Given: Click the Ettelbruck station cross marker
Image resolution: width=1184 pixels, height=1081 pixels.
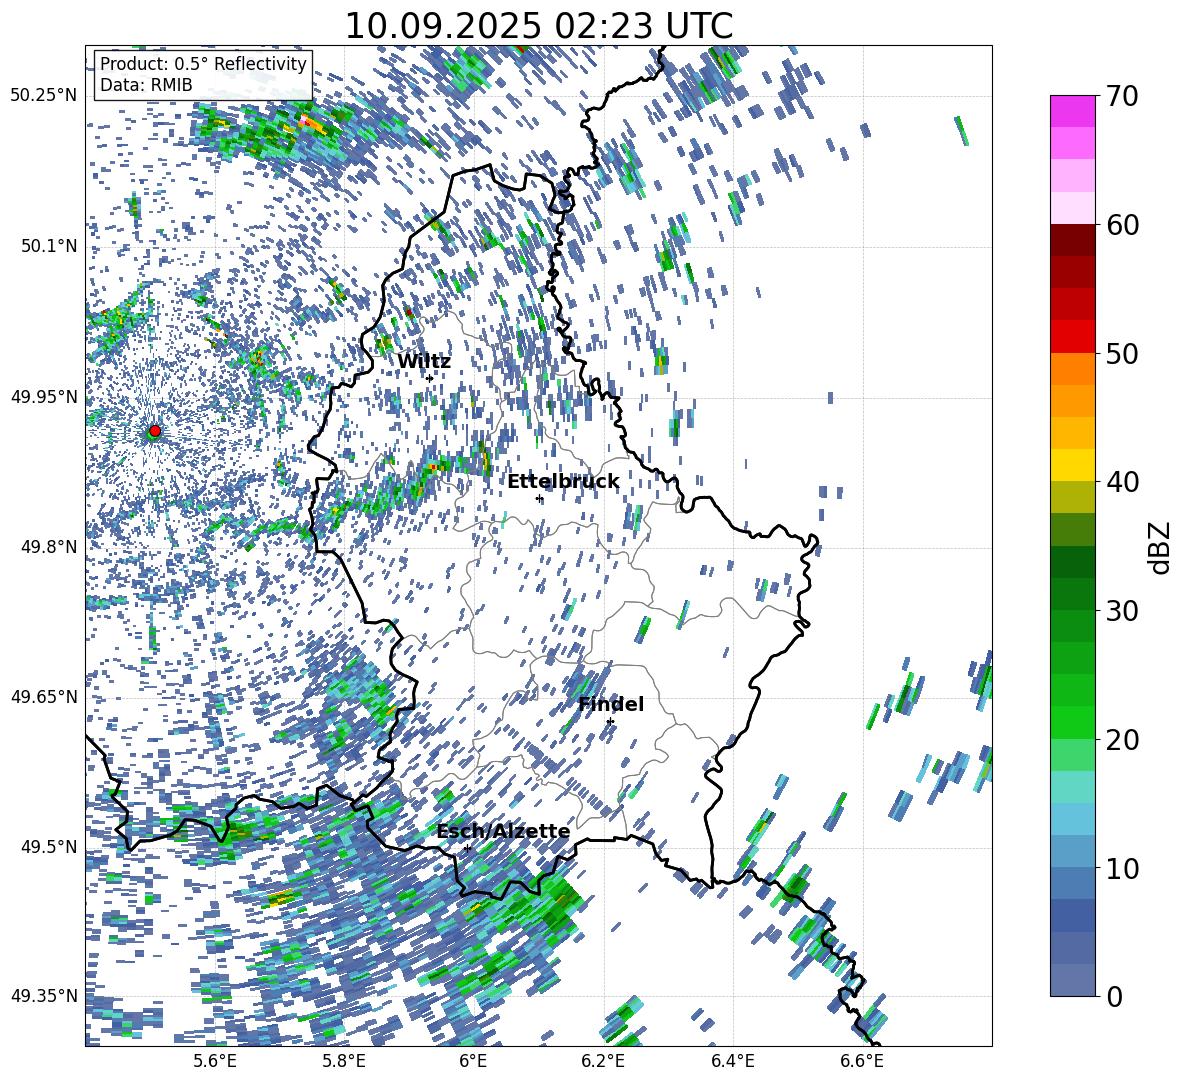Looking at the screenshot, I should coord(539,499).
